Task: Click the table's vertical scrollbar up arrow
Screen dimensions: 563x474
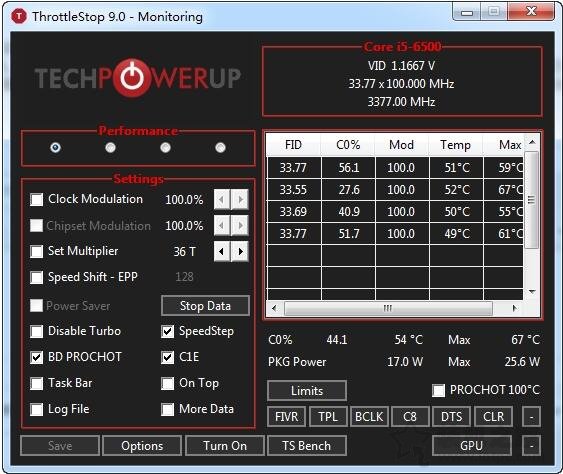Action: click(532, 142)
